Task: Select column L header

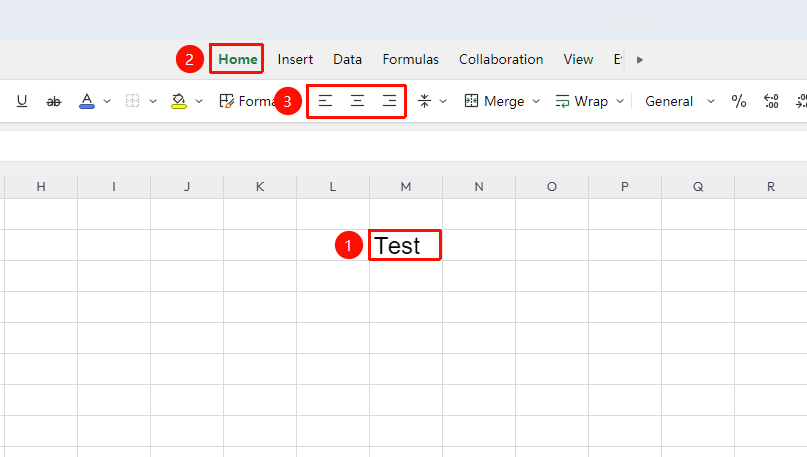Action: (333, 186)
